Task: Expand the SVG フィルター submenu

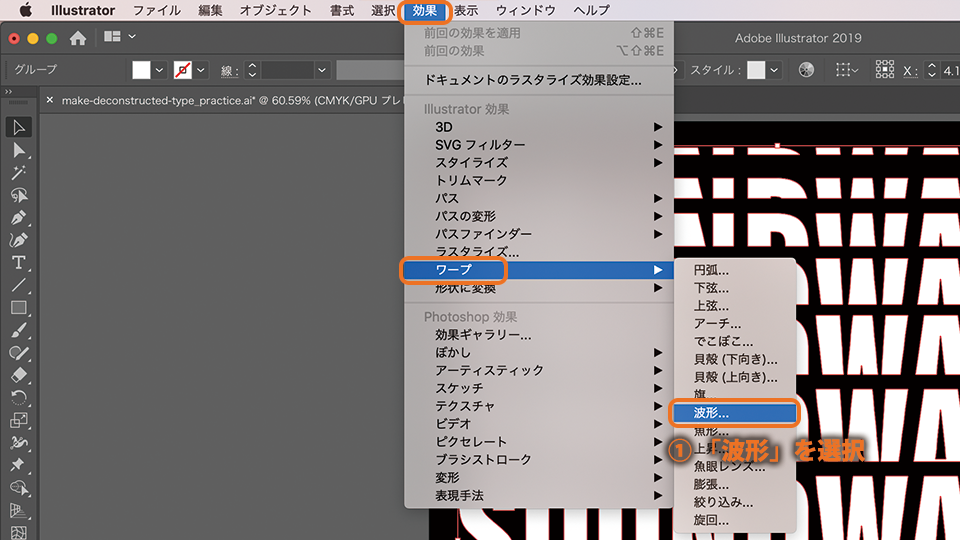Action: [x=658, y=145]
